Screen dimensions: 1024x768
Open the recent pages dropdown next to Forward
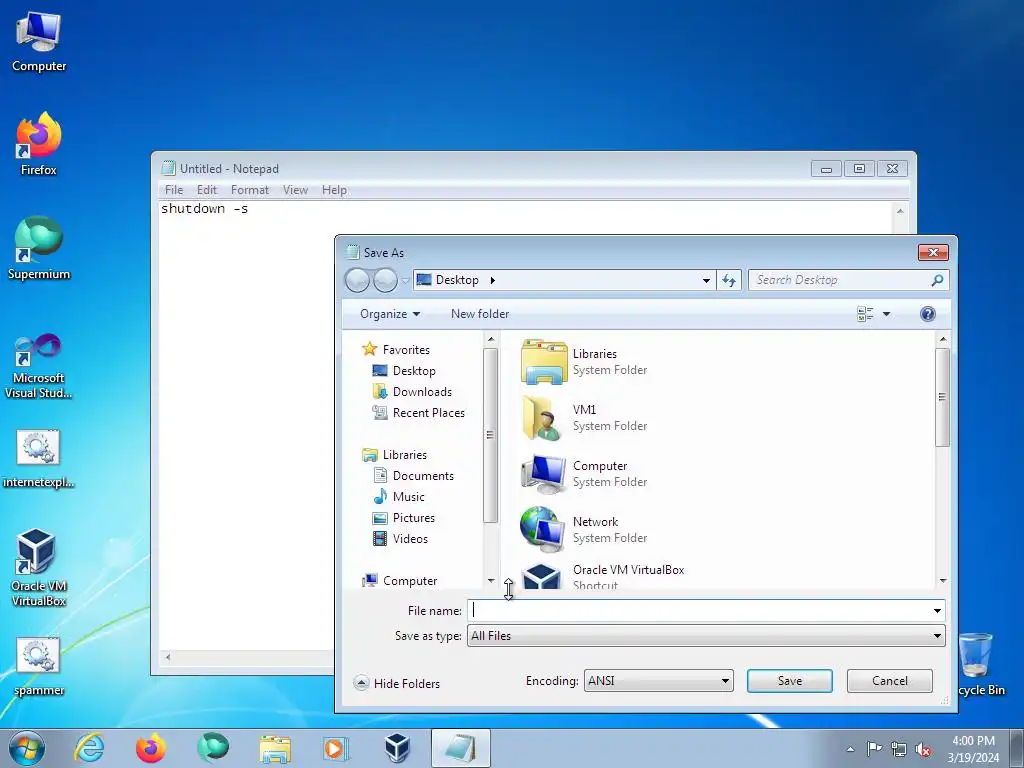point(405,281)
